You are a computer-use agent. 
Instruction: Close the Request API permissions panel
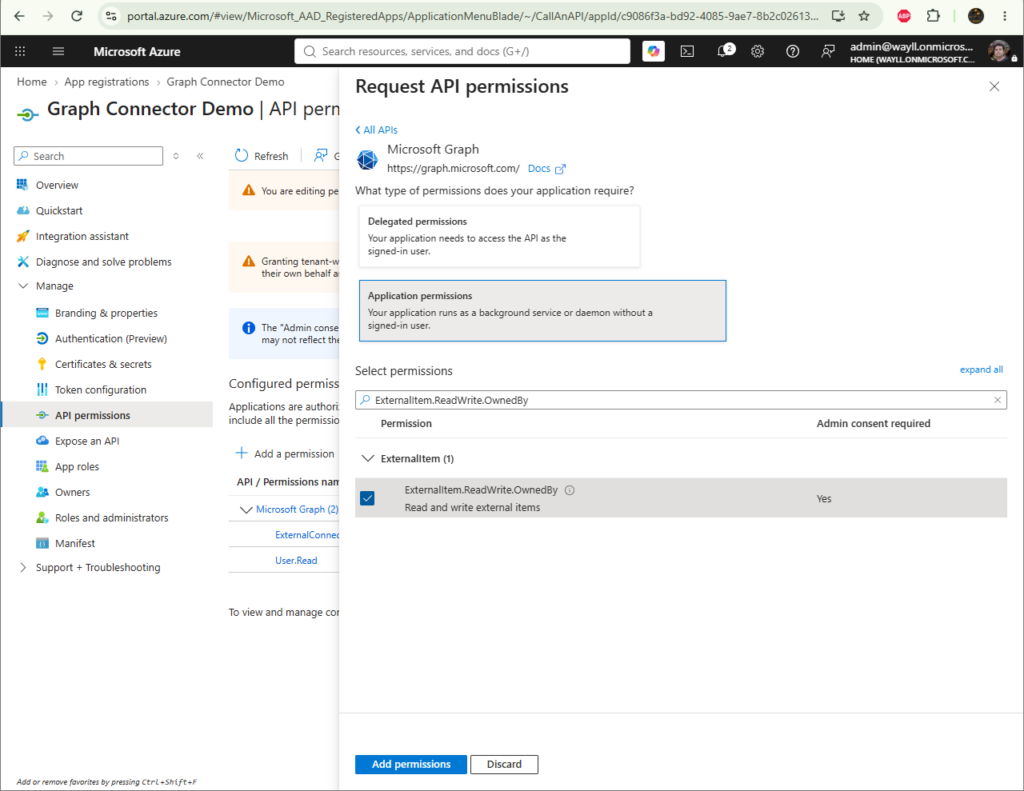(994, 86)
